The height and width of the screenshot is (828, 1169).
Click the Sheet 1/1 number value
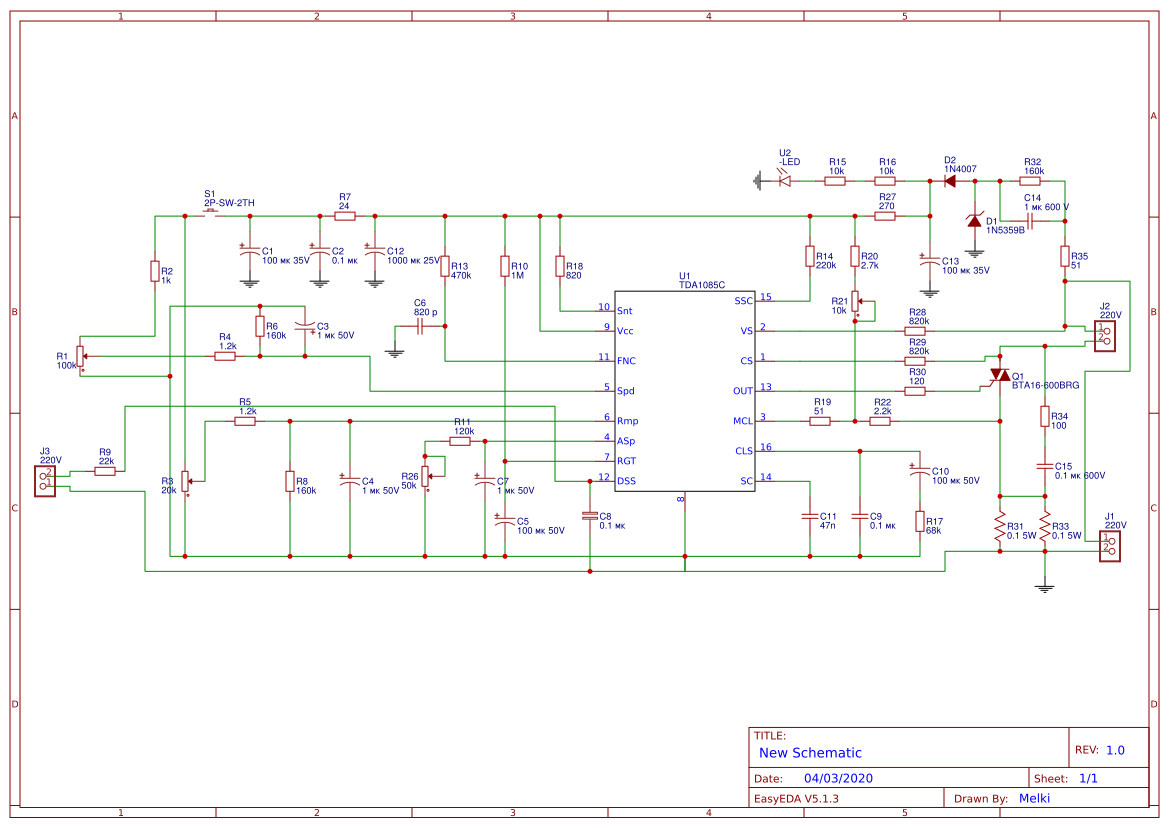(x=1089, y=778)
